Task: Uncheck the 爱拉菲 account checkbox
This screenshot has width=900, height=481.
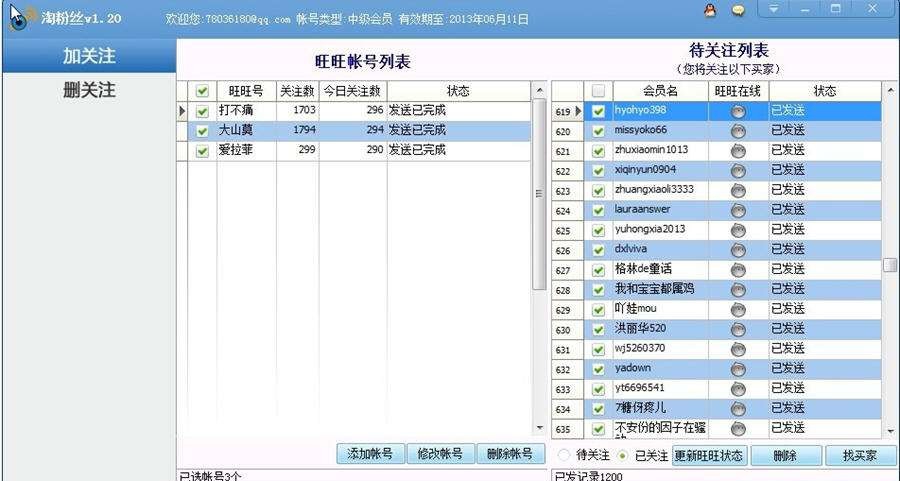Action: pos(202,151)
